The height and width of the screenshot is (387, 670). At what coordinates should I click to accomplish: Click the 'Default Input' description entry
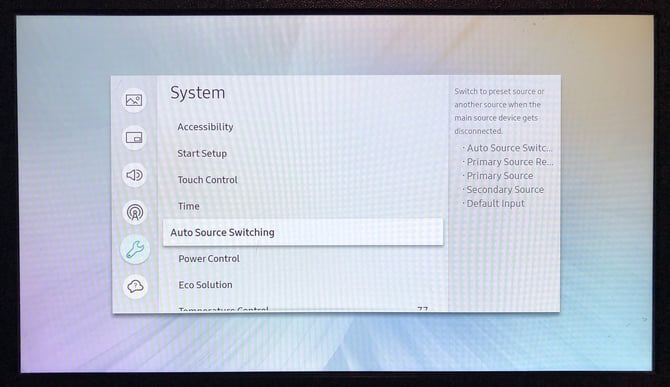[495, 203]
